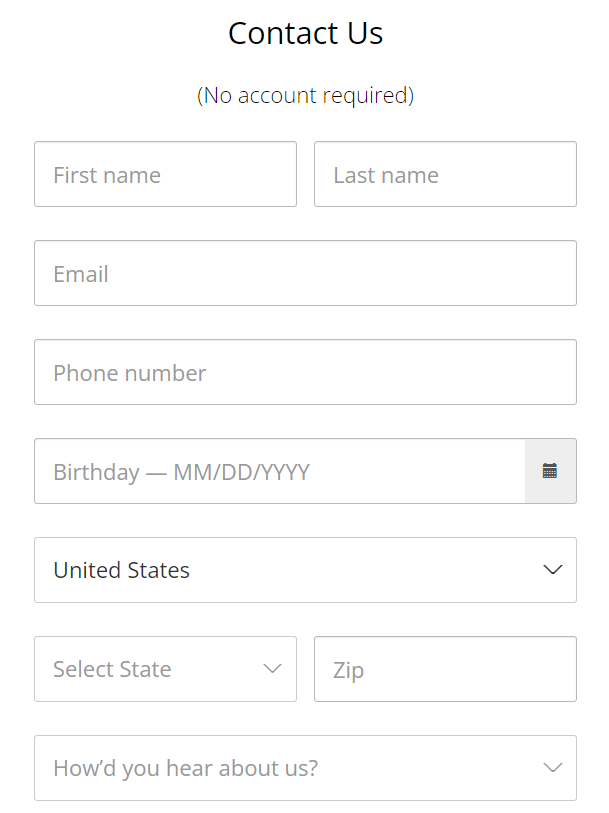The image size is (609, 813).
Task: Click into the Email field
Action: click(x=305, y=273)
